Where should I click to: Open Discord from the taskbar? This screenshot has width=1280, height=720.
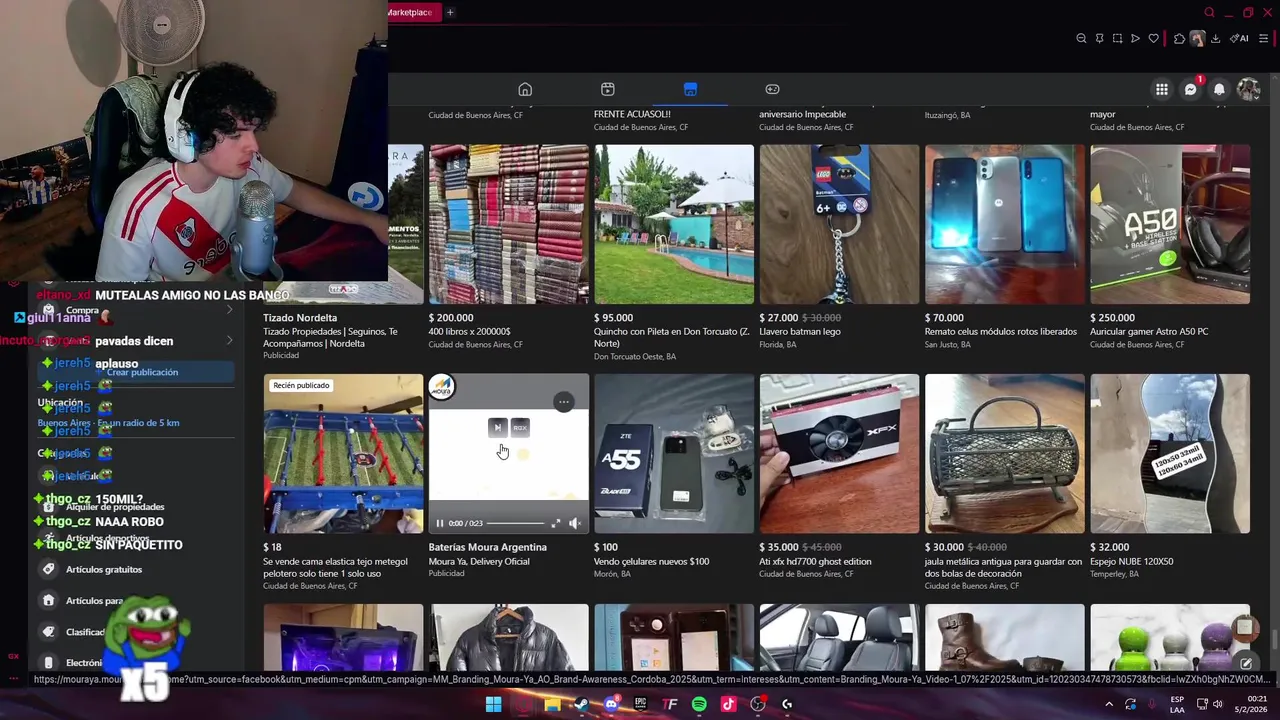[x=611, y=704]
